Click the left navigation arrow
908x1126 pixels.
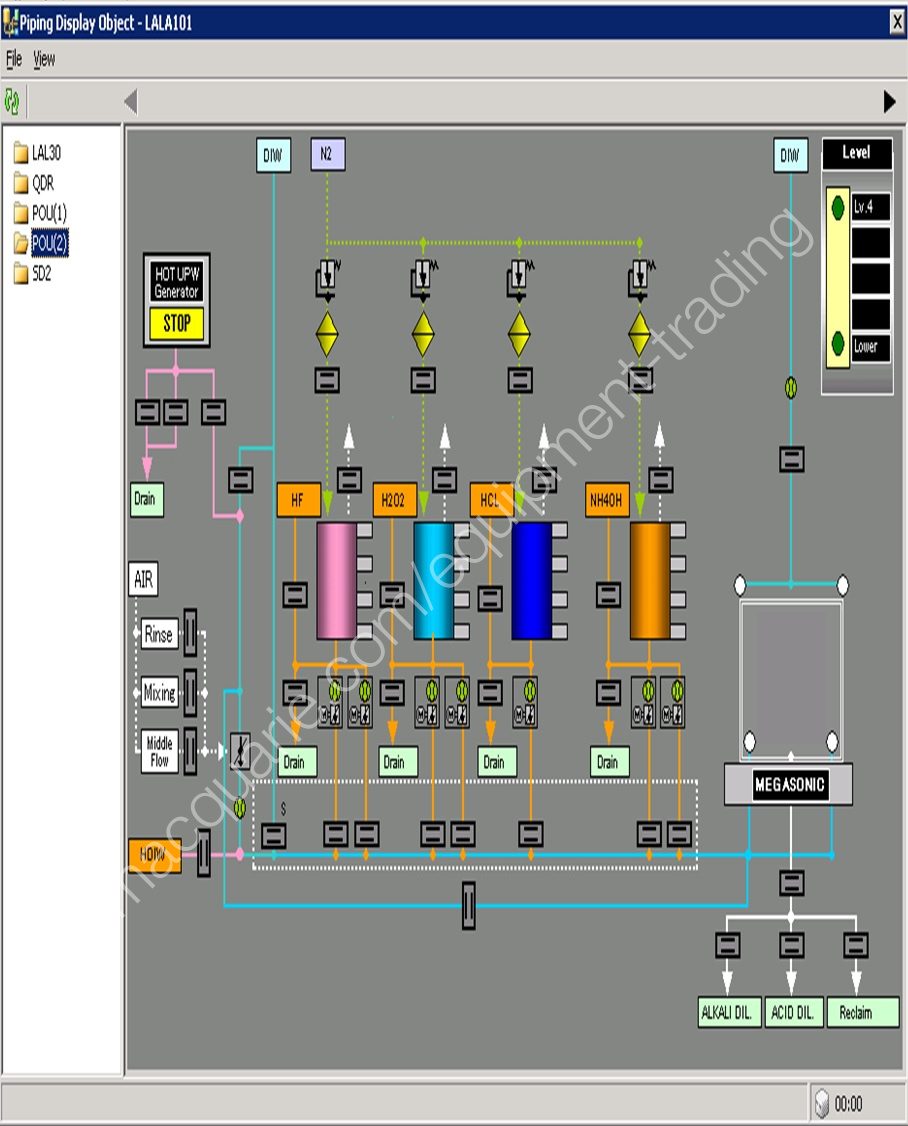pos(130,101)
